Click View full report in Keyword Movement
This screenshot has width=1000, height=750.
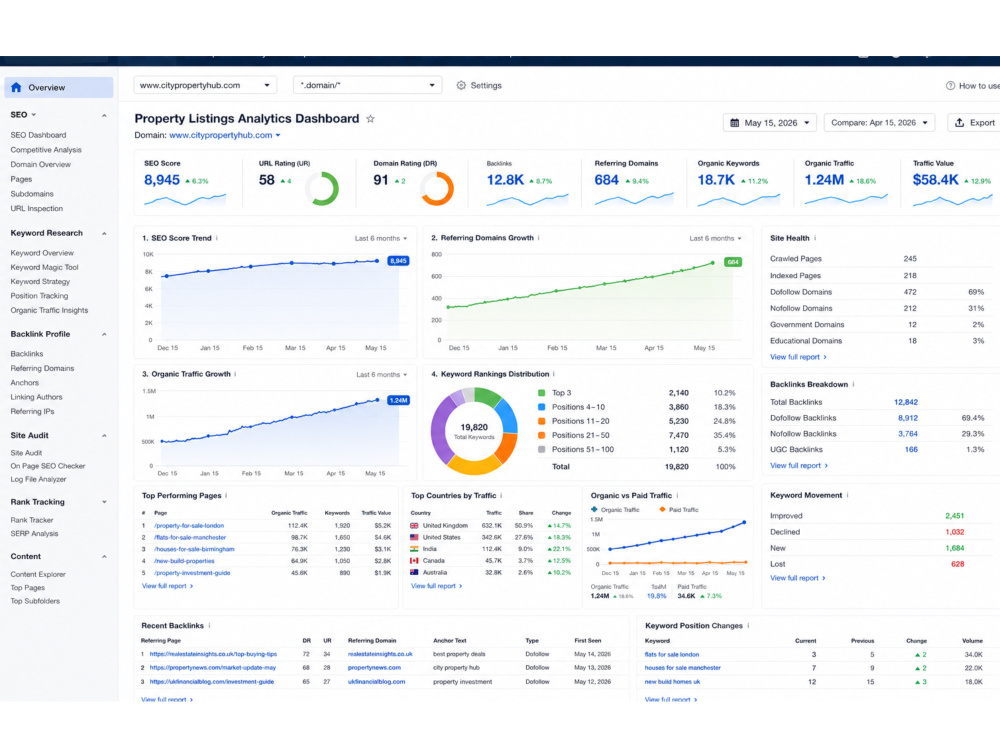click(x=797, y=578)
